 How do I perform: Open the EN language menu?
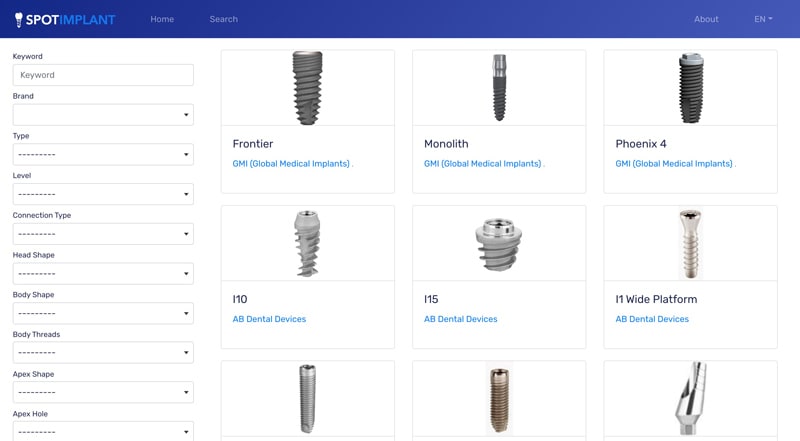(763, 19)
